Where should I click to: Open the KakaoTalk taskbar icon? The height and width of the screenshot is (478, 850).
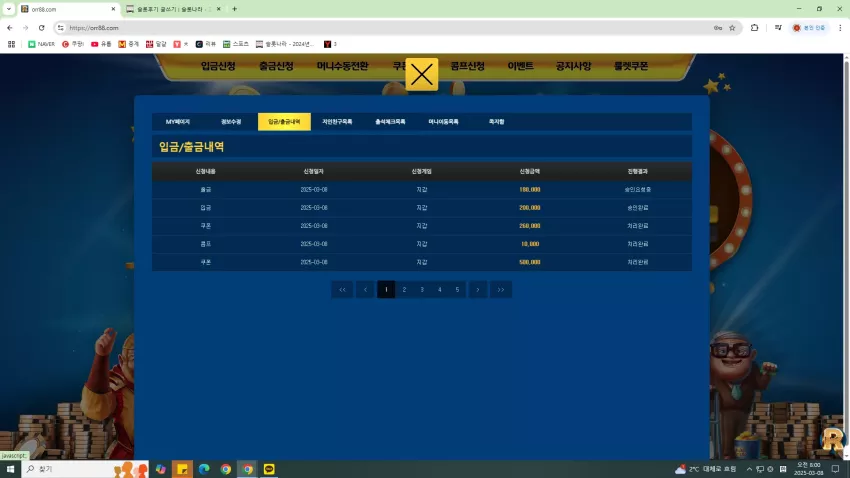click(269, 469)
